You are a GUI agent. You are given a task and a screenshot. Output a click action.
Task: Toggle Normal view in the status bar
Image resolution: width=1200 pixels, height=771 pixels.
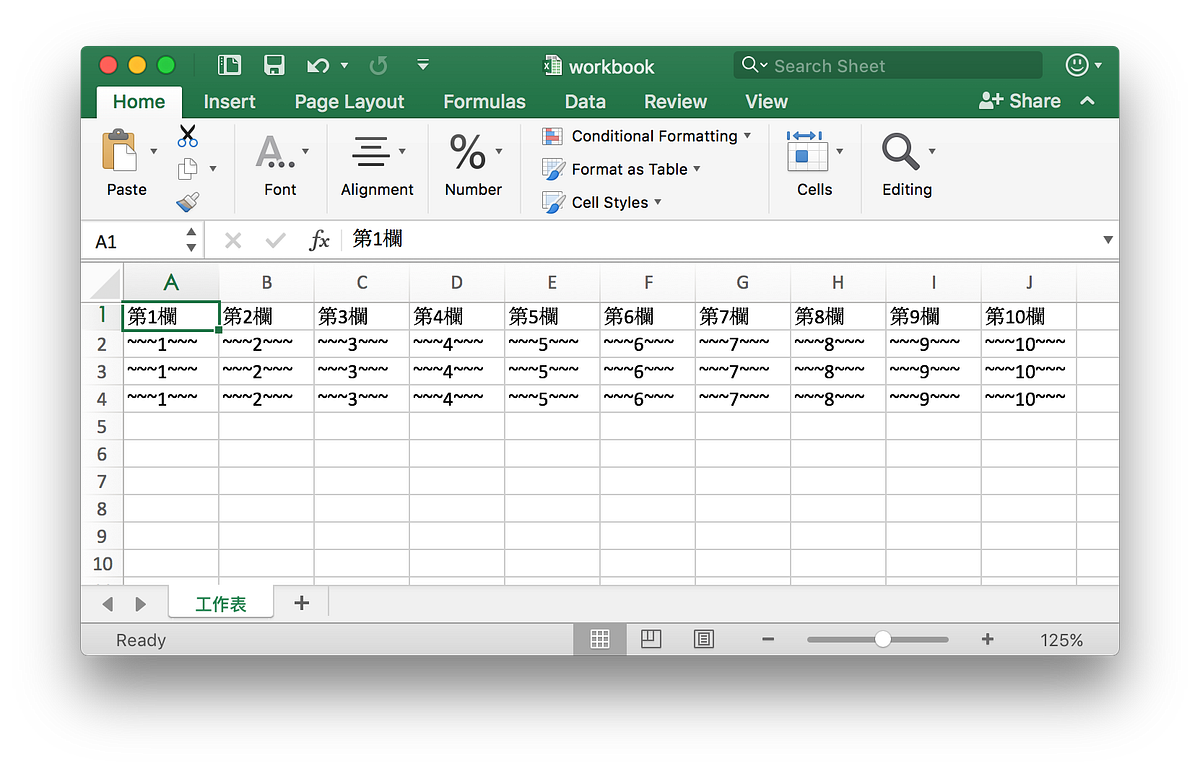(599, 639)
